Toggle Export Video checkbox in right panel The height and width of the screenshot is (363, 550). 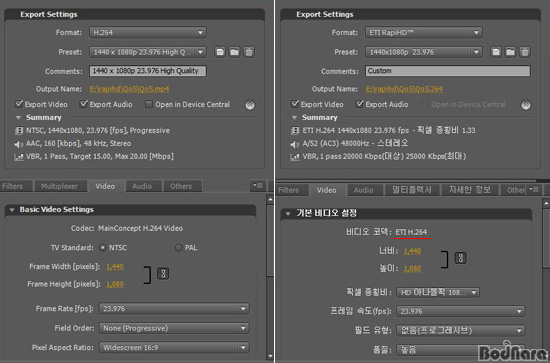294,104
